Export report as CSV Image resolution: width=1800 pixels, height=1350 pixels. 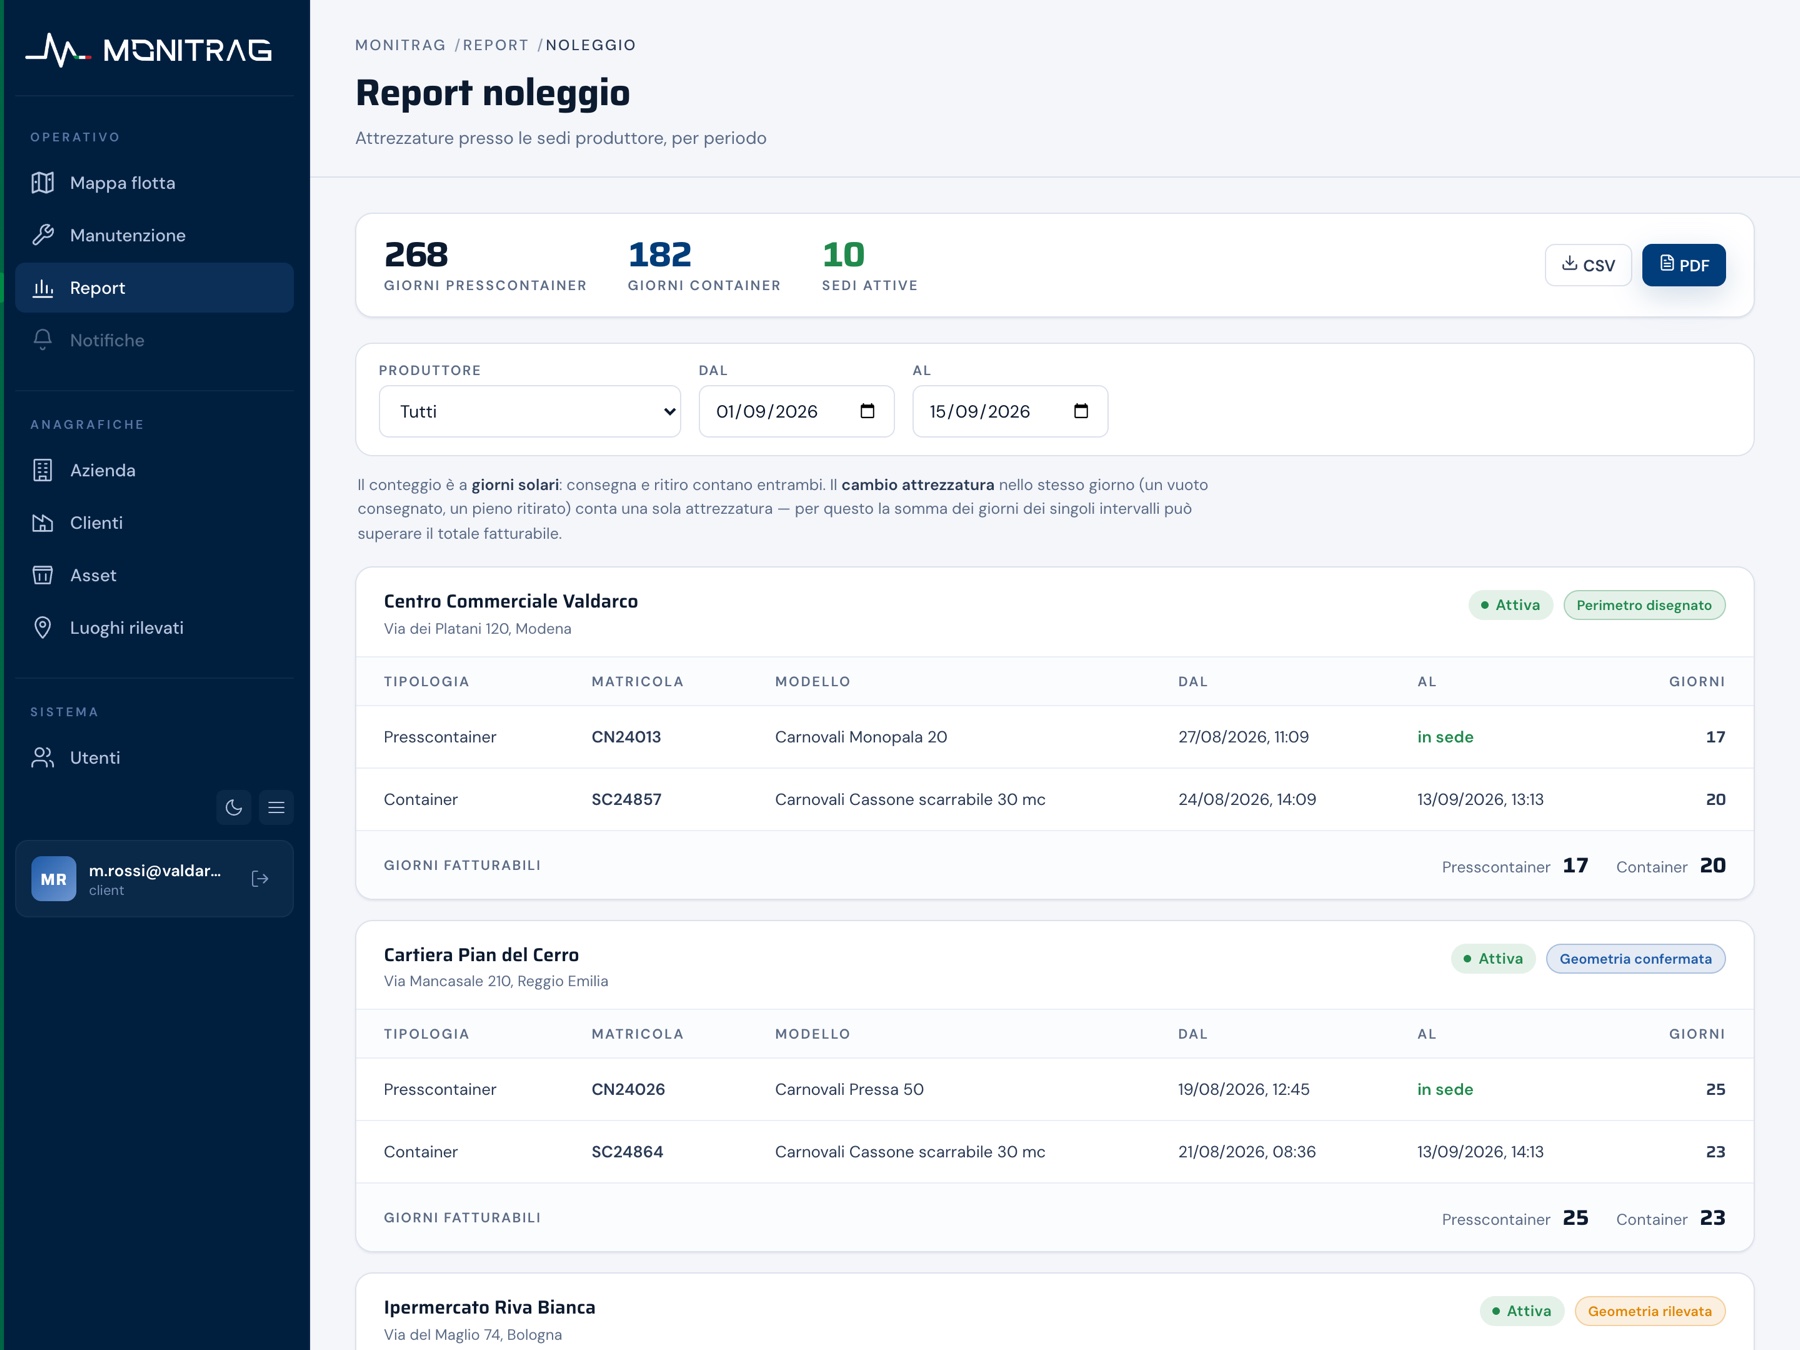[x=1588, y=265]
